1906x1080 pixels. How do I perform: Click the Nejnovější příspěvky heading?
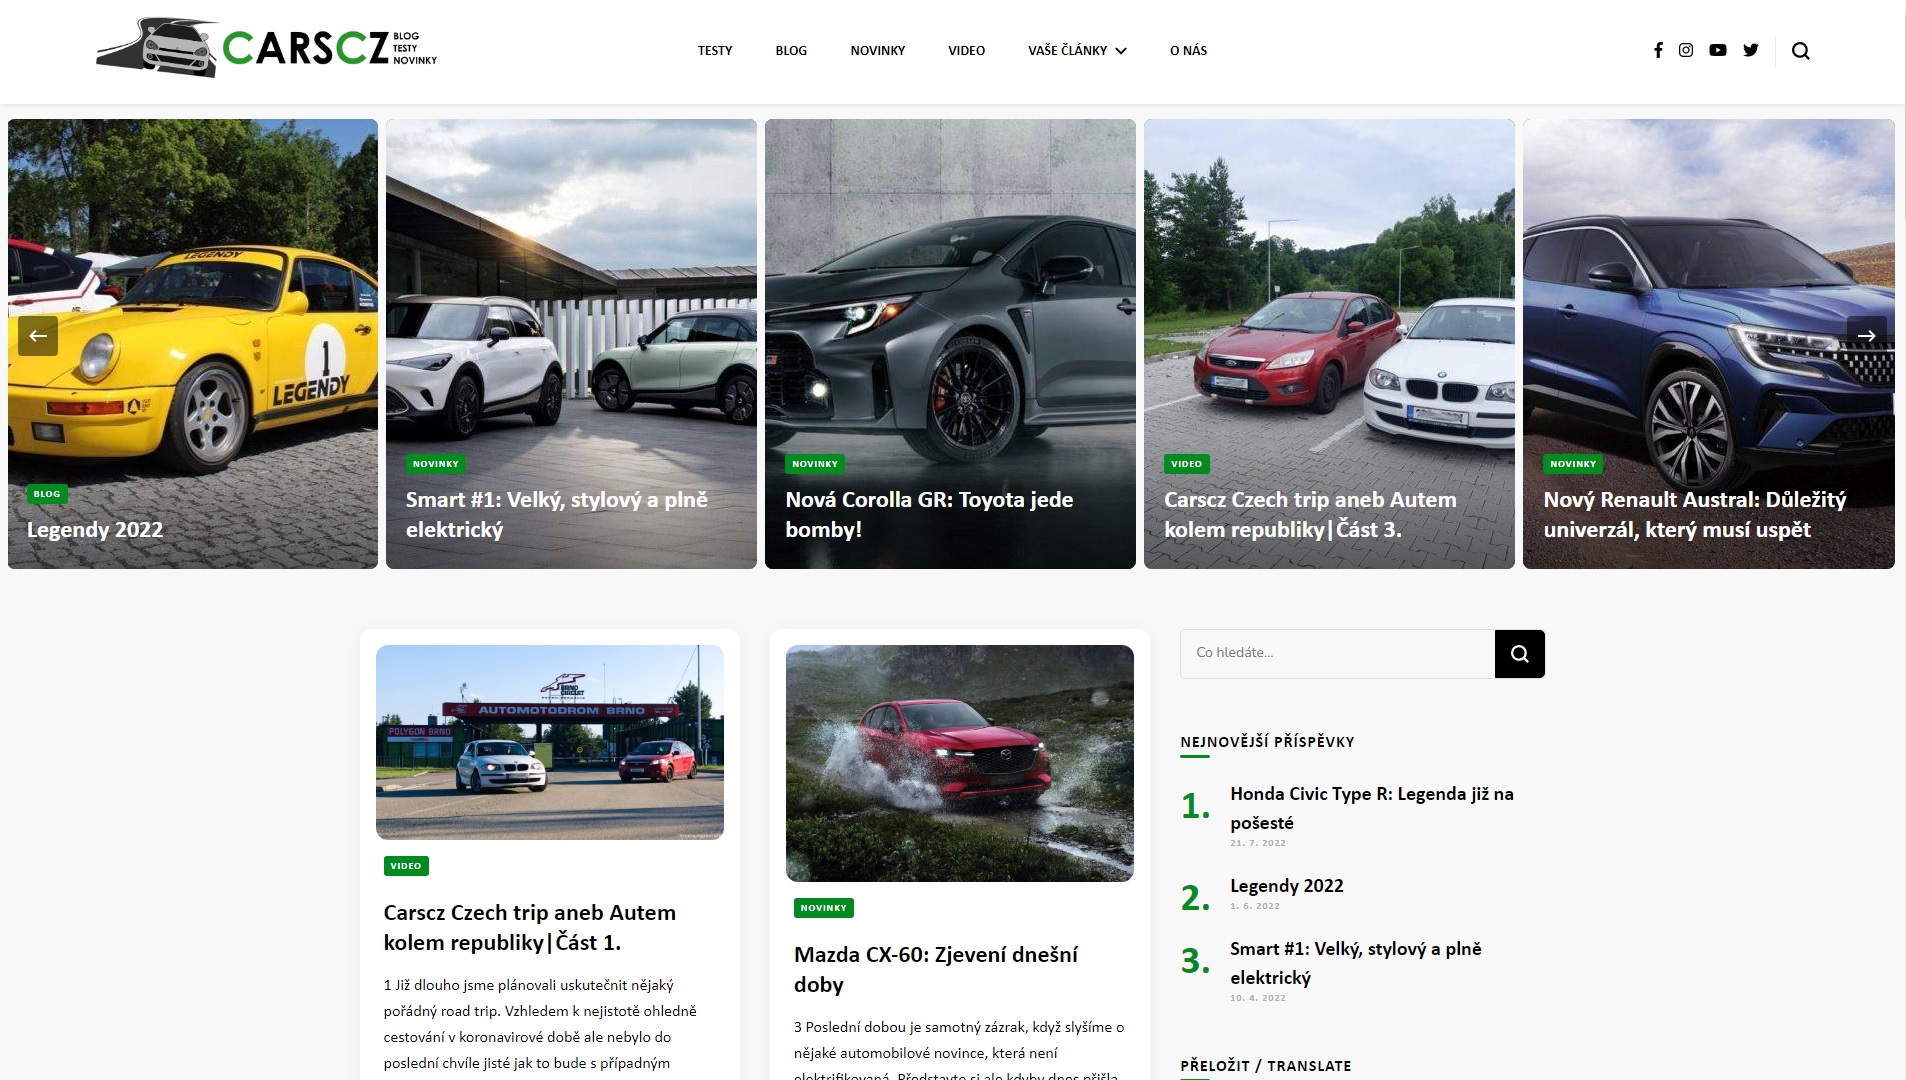1267,742
